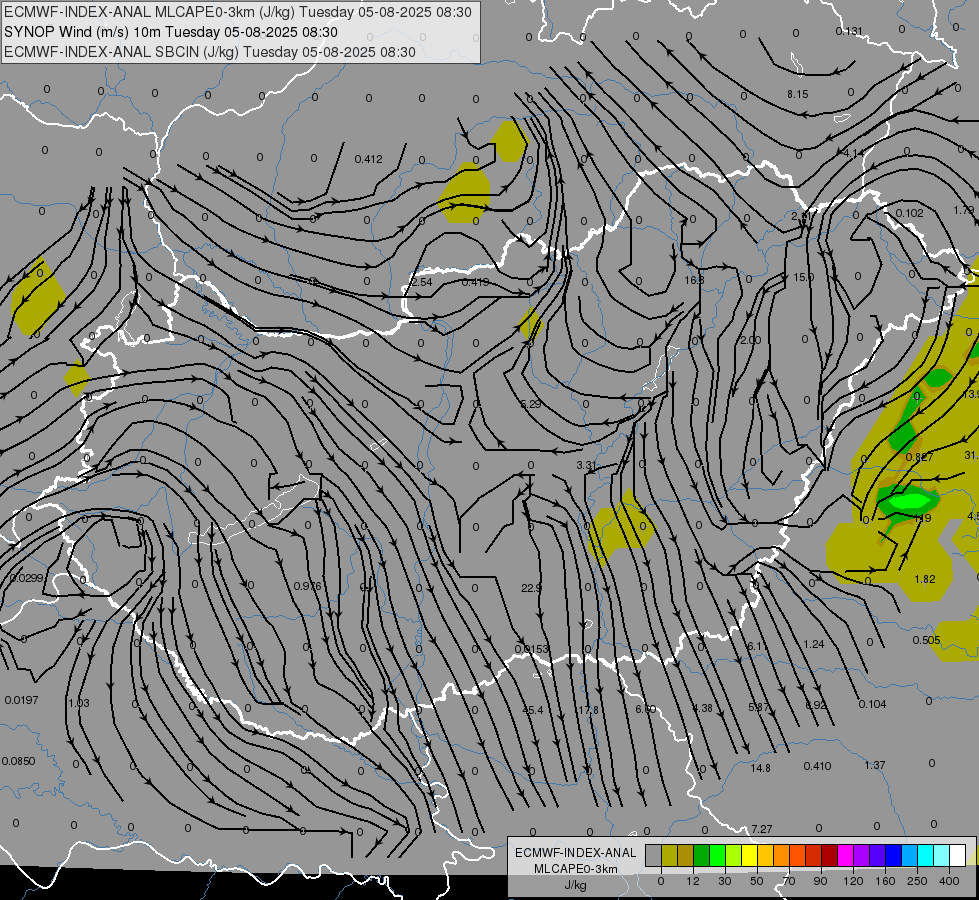The width and height of the screenshot is (979, 900).
Task: Click the 0.131 value on the map
Action: pyautogui.click(x=849, y=31)
